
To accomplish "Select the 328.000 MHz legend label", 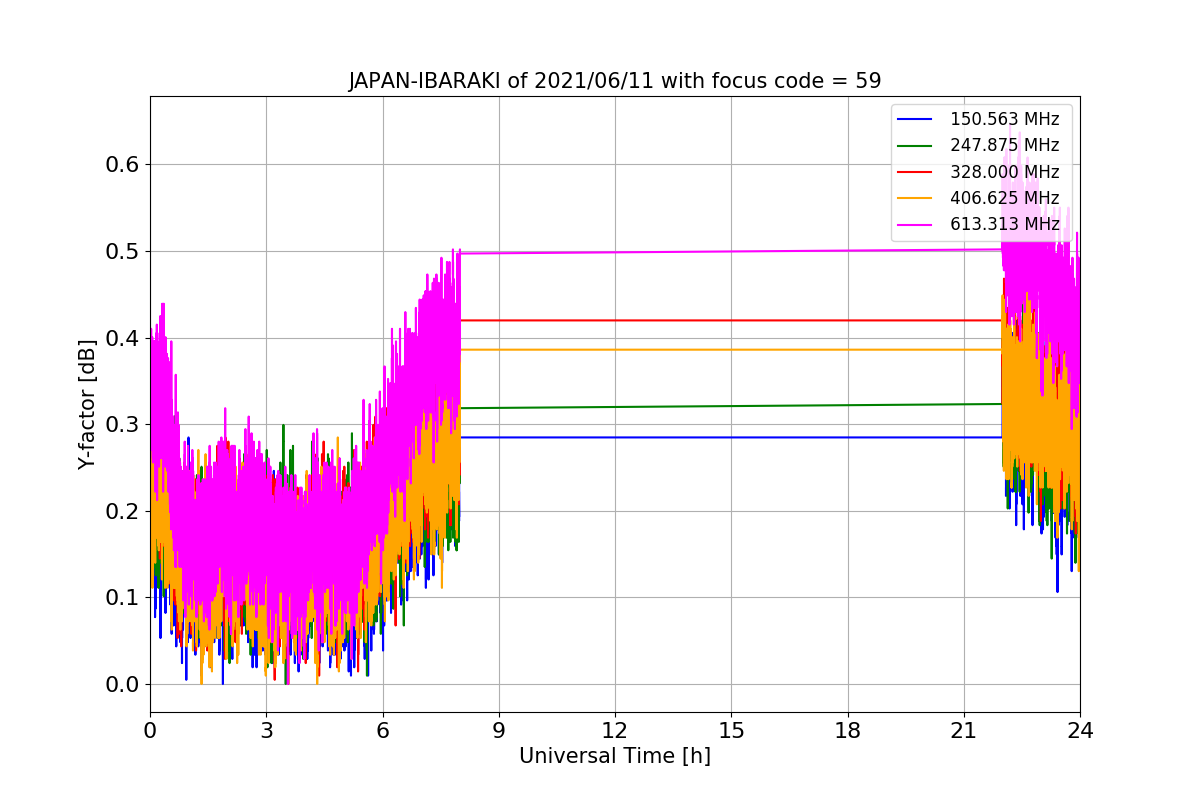I will click(x=1004, y=172).
